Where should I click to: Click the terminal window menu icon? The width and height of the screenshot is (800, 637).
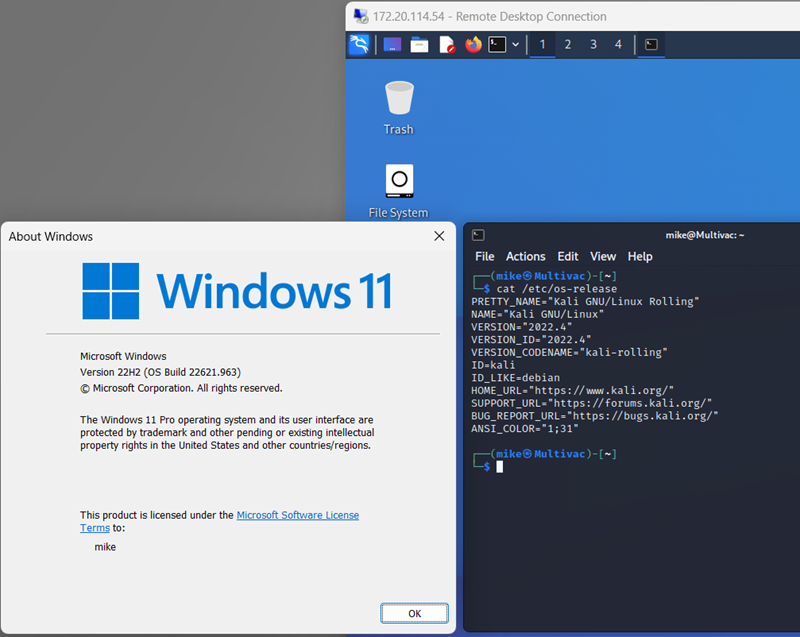(478, 235)
